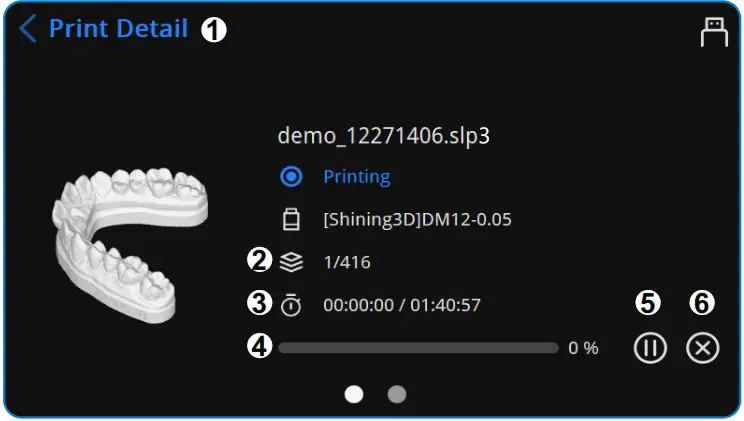Click the Print Detail title

pyautogui.click(x=119, y=28)
